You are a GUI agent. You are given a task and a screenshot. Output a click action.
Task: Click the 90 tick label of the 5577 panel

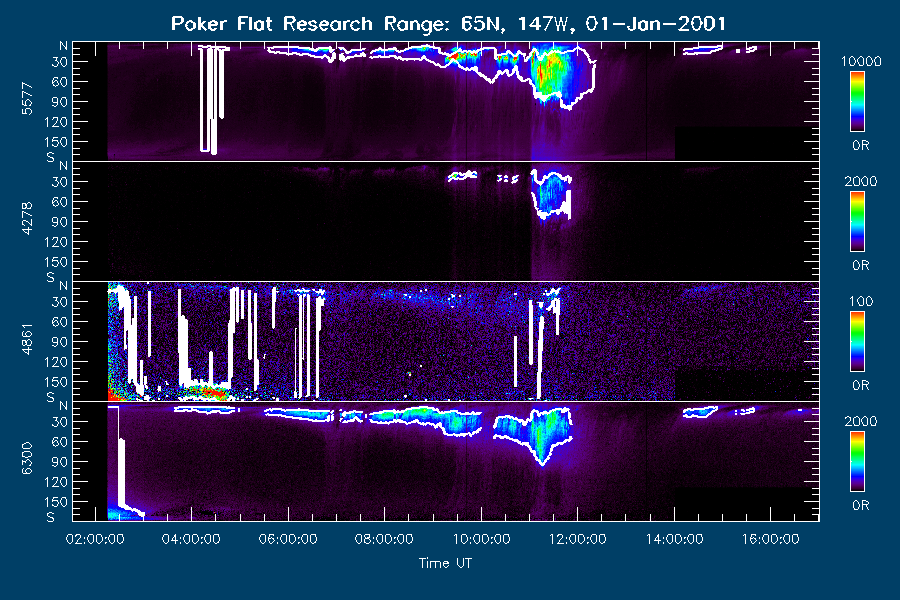coord(60,102)
